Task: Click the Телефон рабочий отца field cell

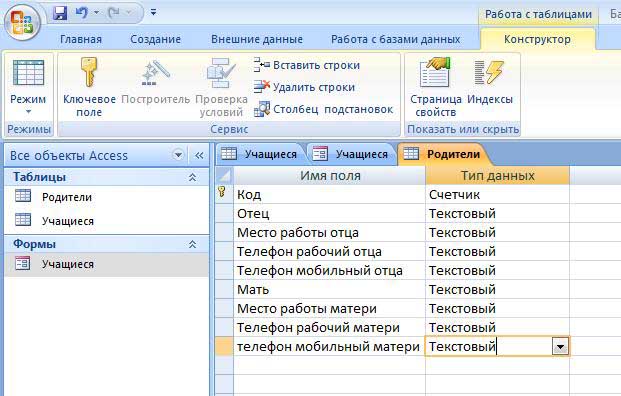Action: 330,251
